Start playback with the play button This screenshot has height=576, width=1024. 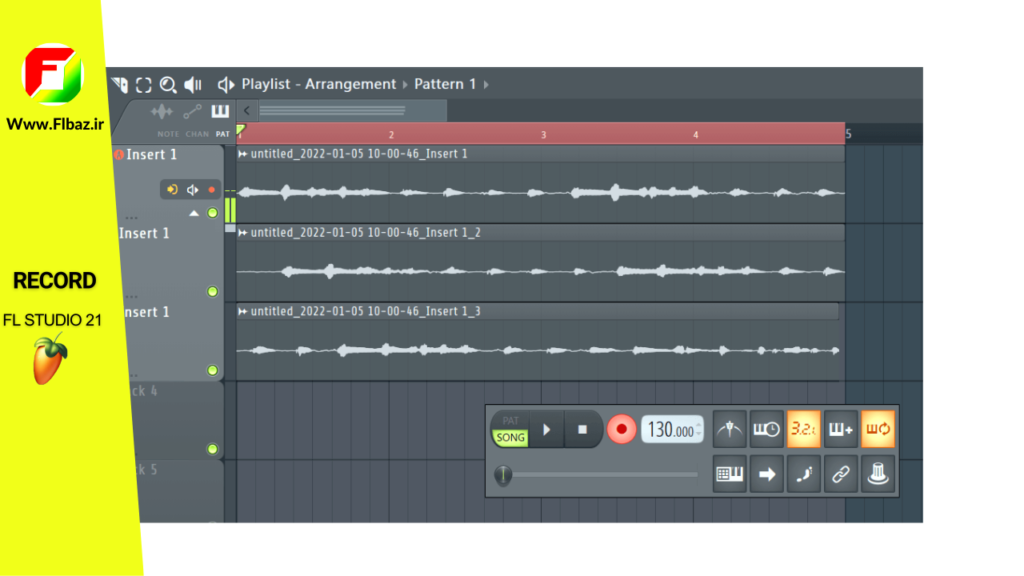547,430
